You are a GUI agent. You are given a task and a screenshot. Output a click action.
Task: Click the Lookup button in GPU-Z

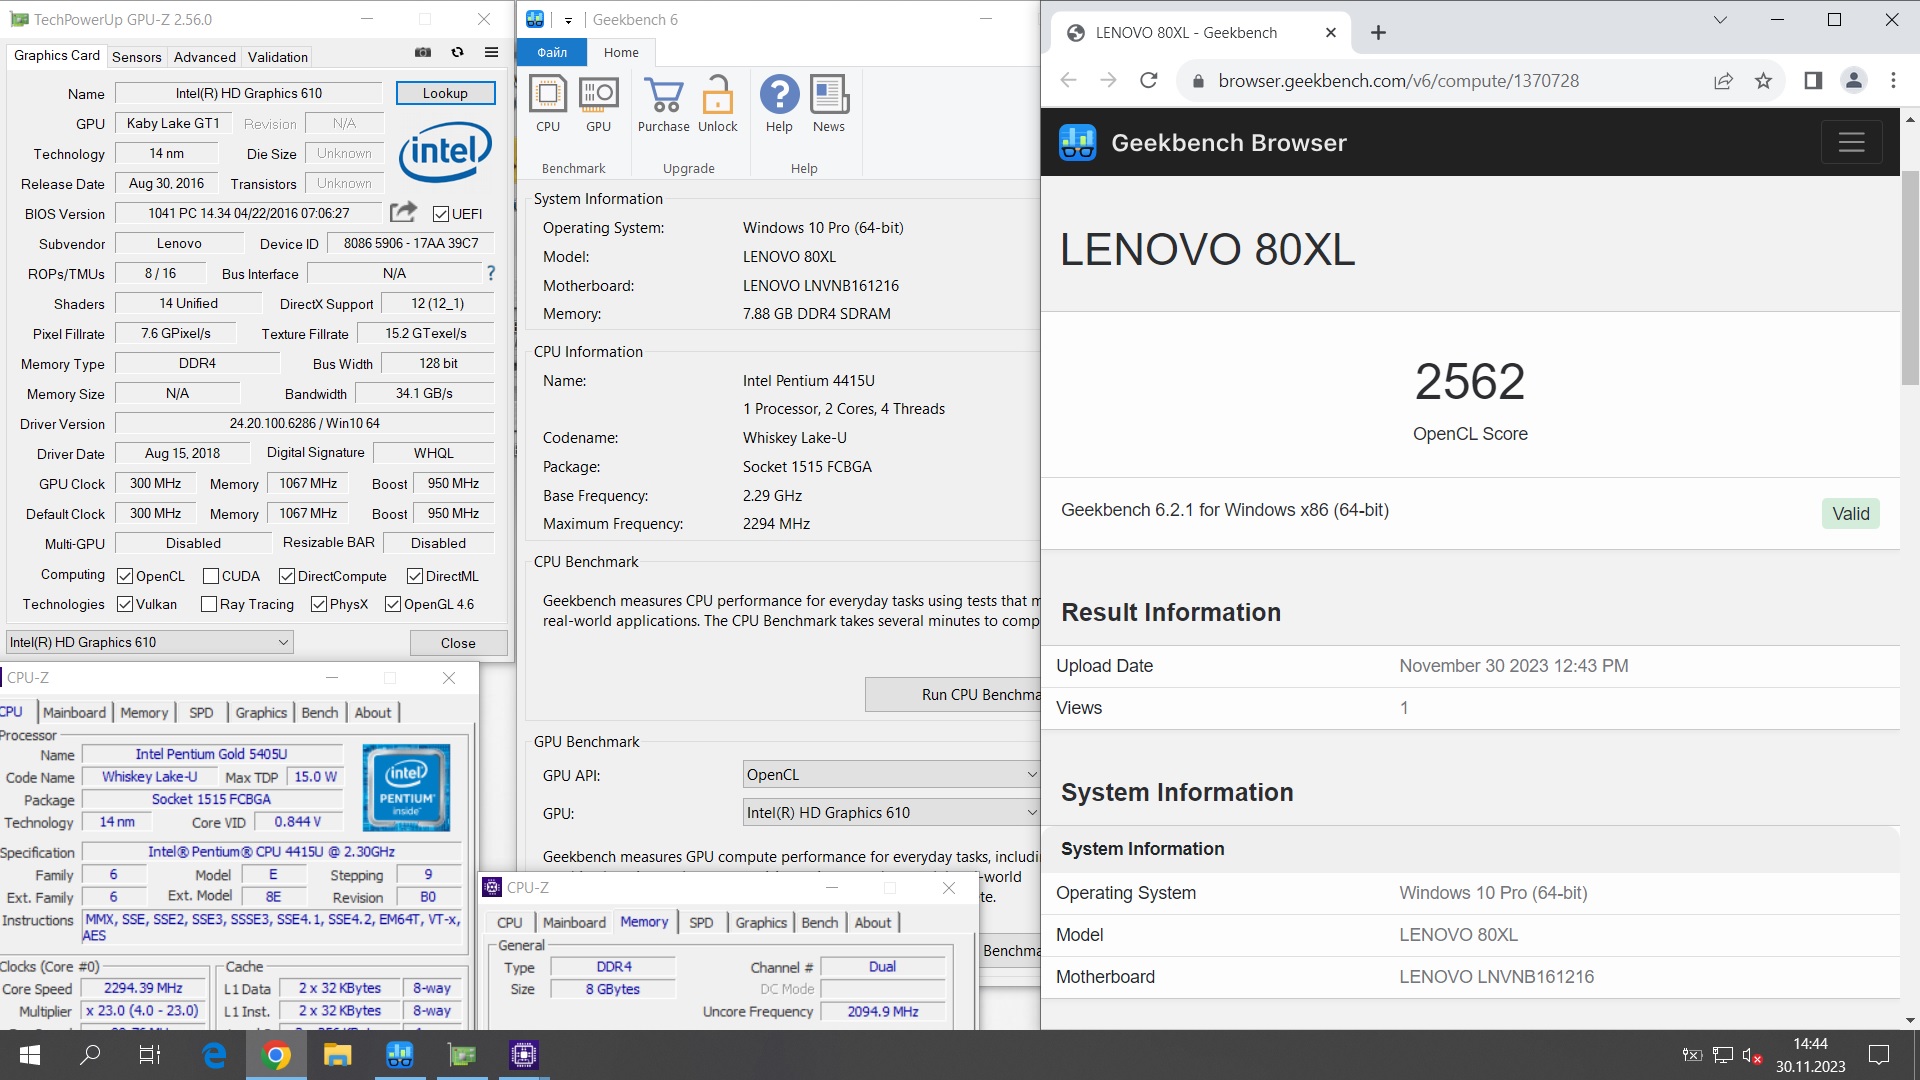(445, 93)
